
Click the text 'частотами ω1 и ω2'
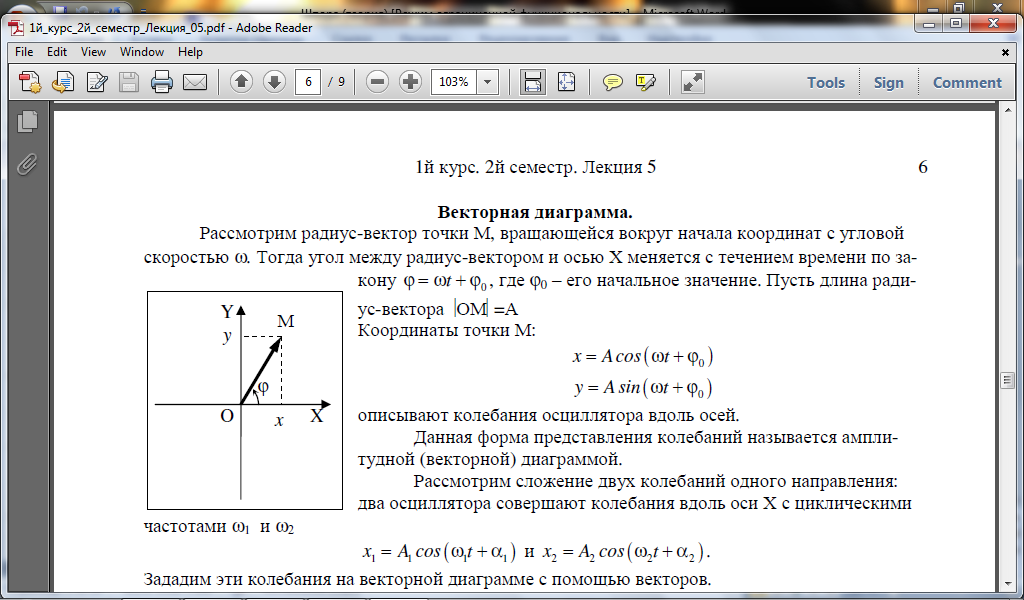pyautogui.click(x=219, y=527)
